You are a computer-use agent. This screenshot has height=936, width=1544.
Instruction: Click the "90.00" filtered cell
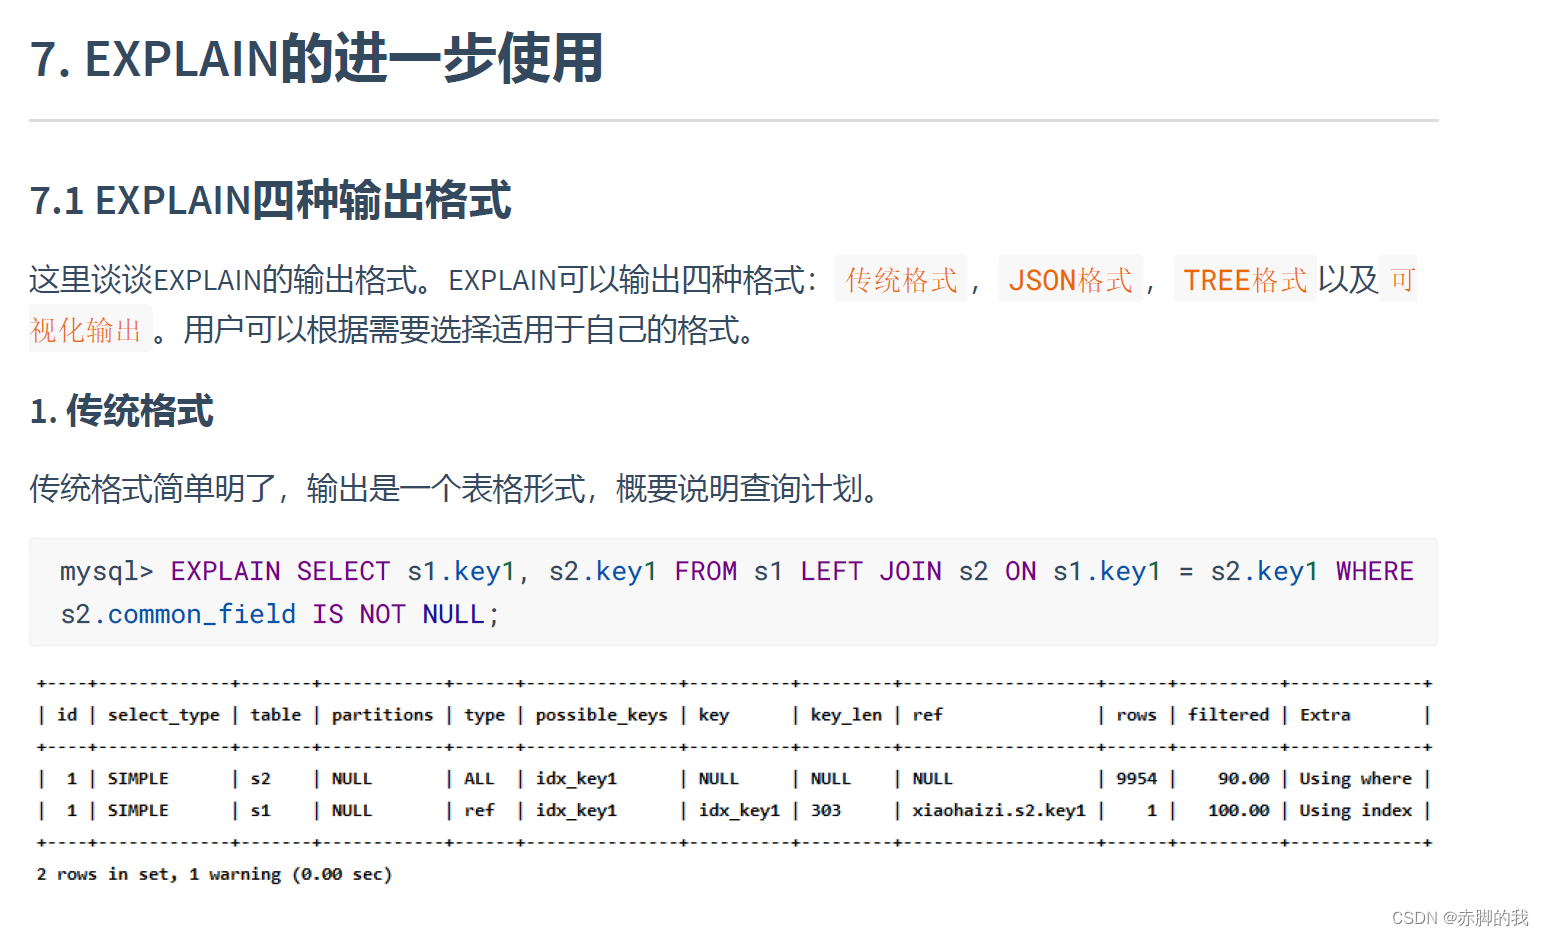click(x=1244, y=779)
